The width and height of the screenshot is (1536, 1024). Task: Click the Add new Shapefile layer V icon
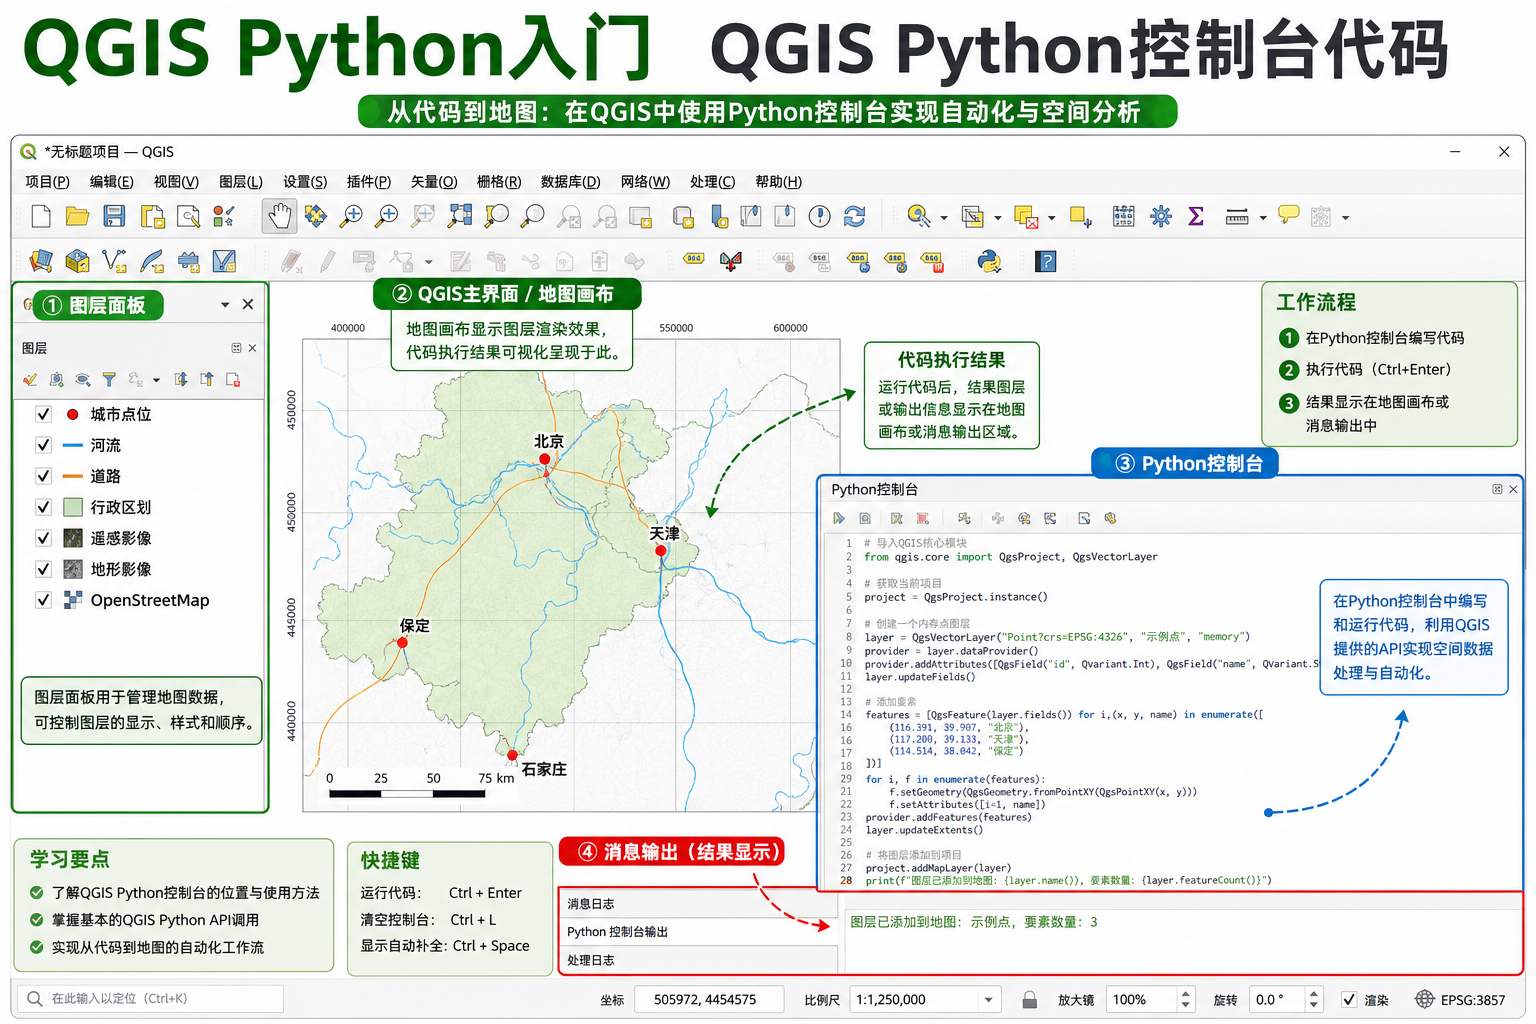coord(114,261)
